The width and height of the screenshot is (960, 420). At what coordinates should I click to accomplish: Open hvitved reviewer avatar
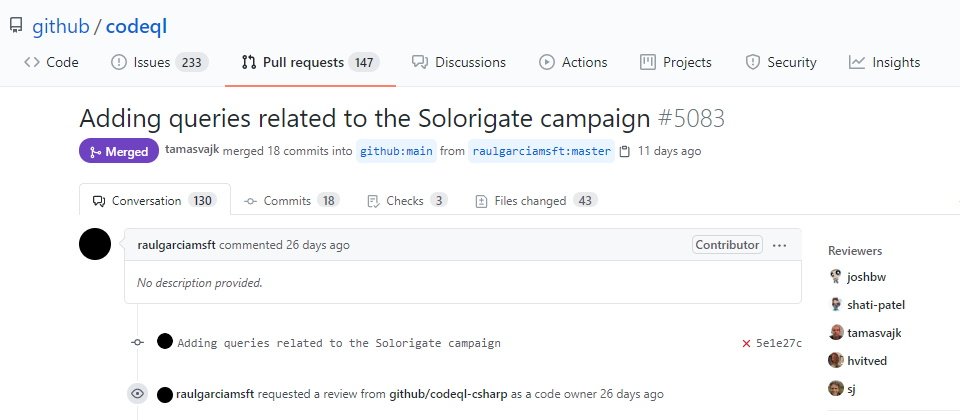(x=836, y=360)
